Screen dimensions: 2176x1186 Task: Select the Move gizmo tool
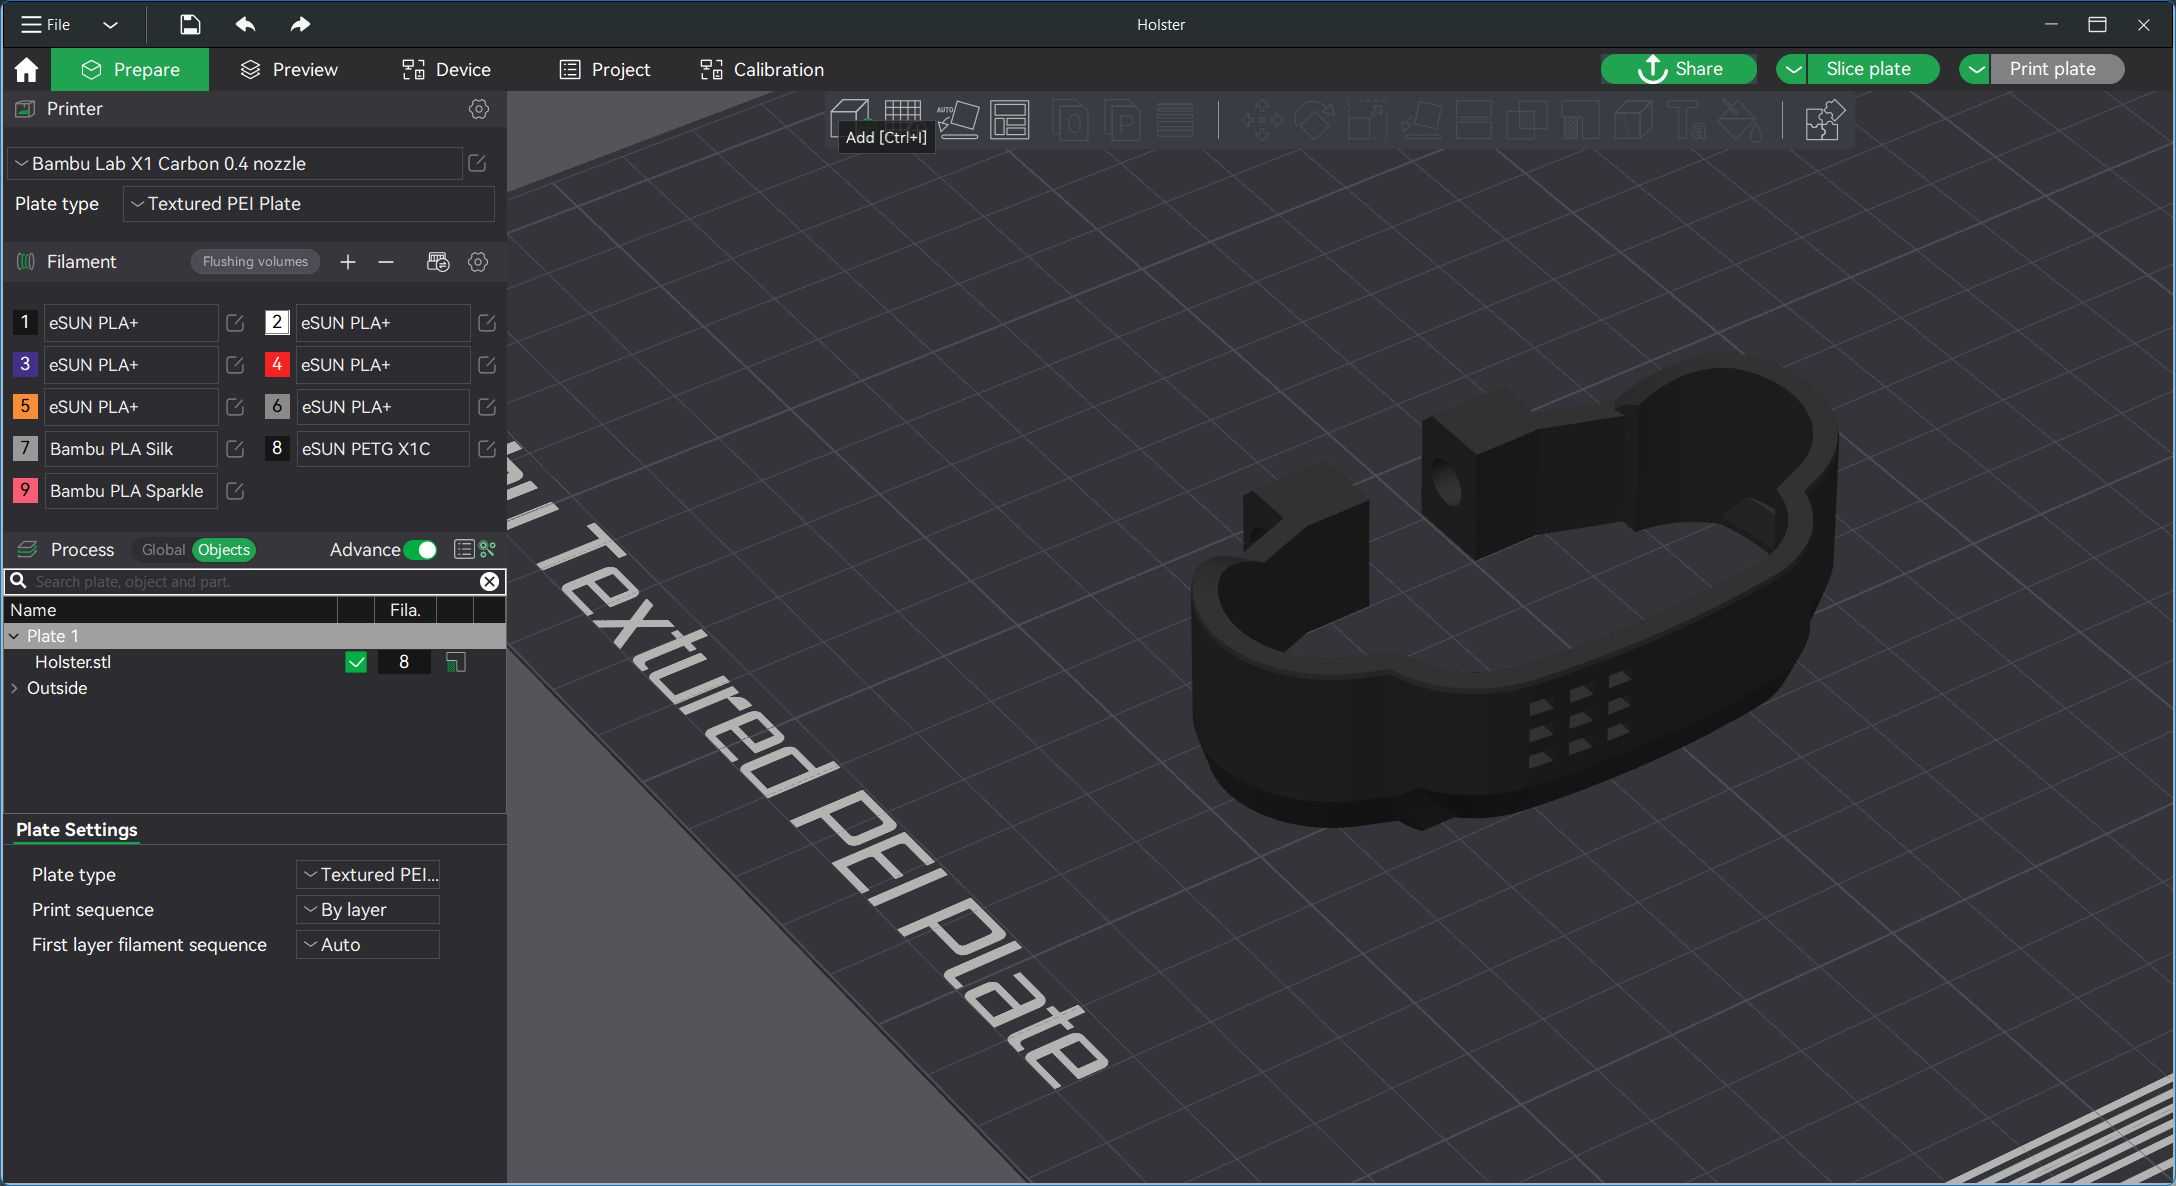click(x=1262, y=121)
